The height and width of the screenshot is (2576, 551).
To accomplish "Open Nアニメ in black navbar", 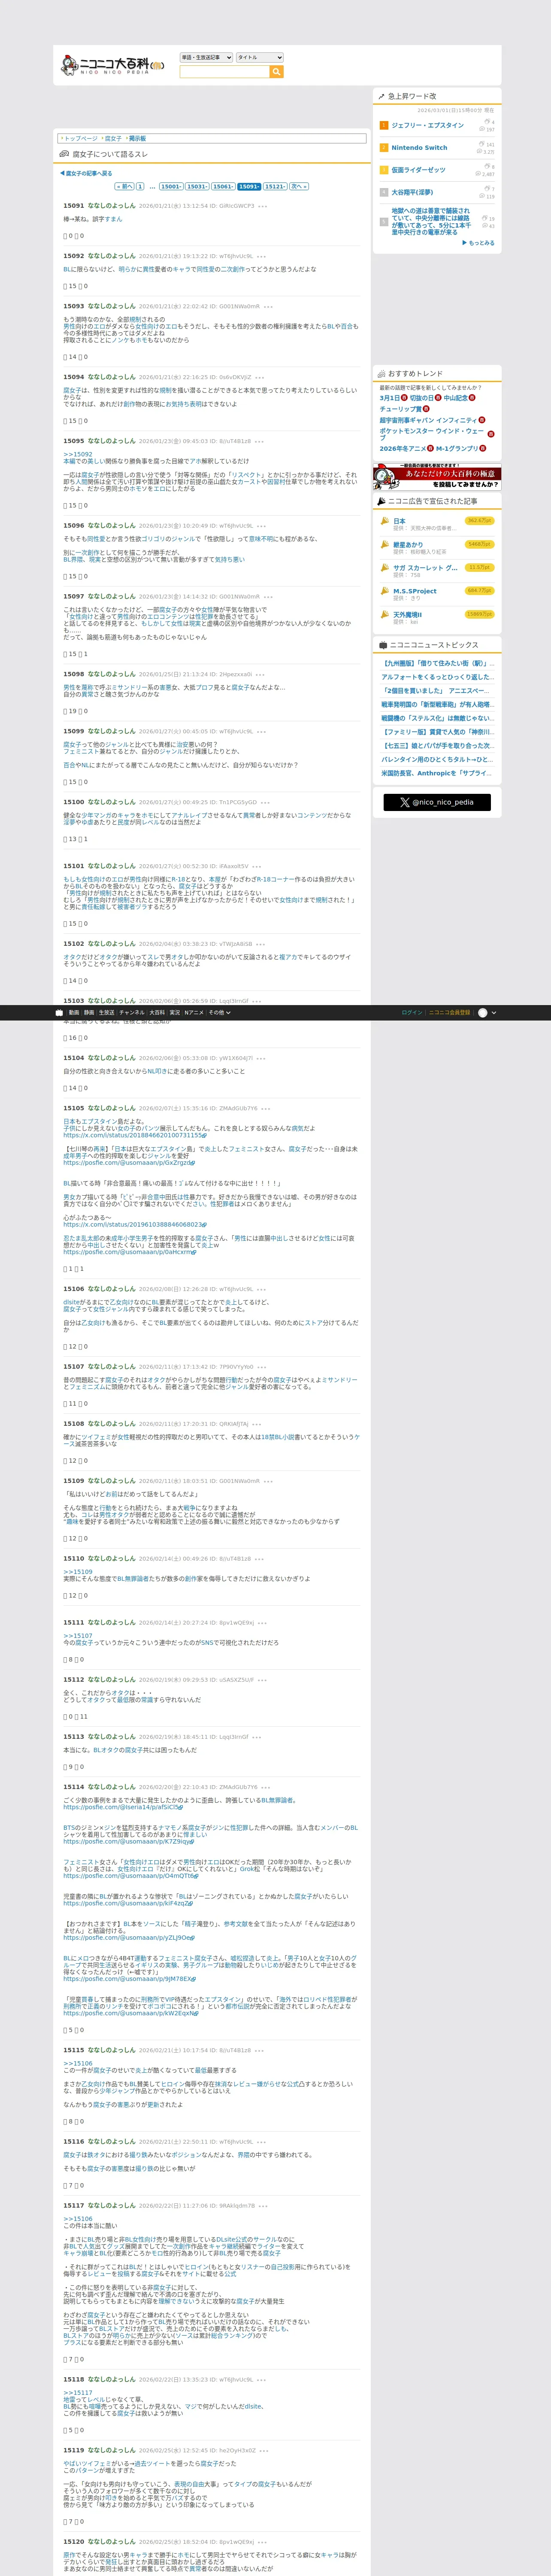I will click(x=194, y=1012).
